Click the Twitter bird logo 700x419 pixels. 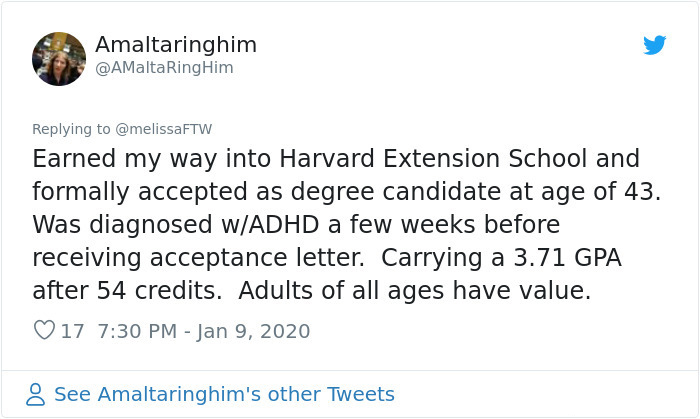655,45
